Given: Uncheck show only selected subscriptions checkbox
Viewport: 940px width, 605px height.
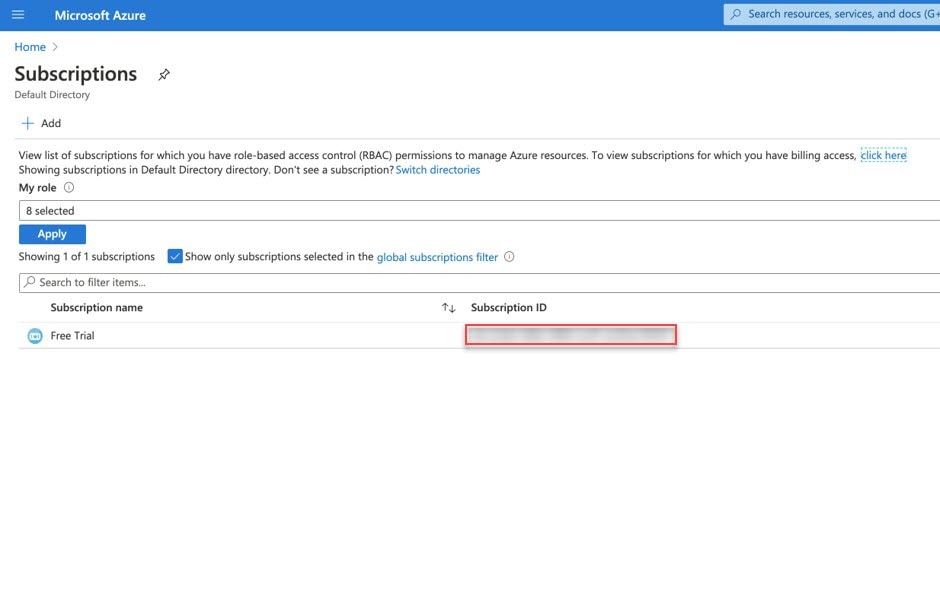Looking at the screenshot, I should (x=175, y=257).
